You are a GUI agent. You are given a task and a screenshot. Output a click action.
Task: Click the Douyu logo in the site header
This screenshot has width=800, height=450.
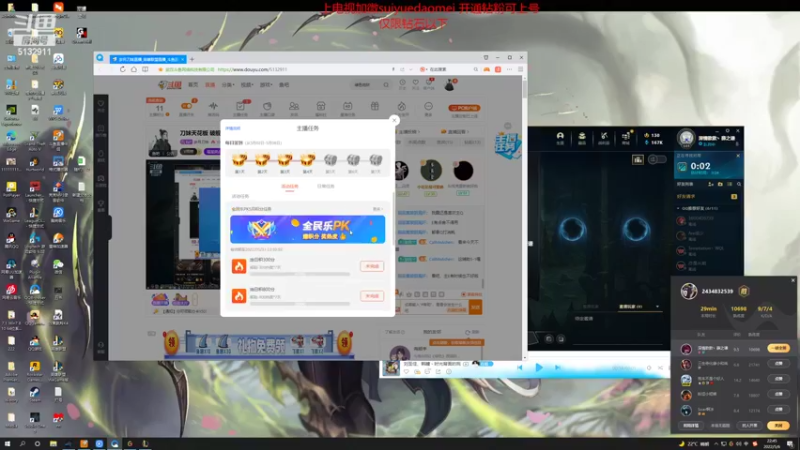pyautogui.click(x=170, y=85)
